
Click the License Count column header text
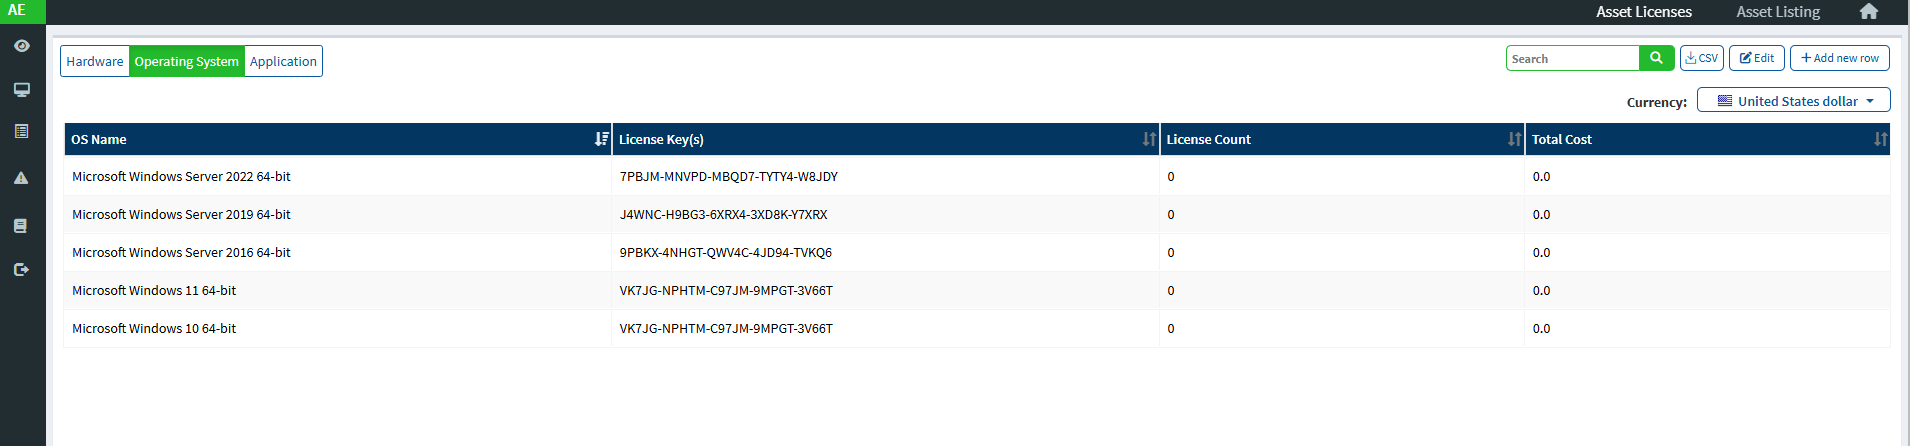point(1208,139)
